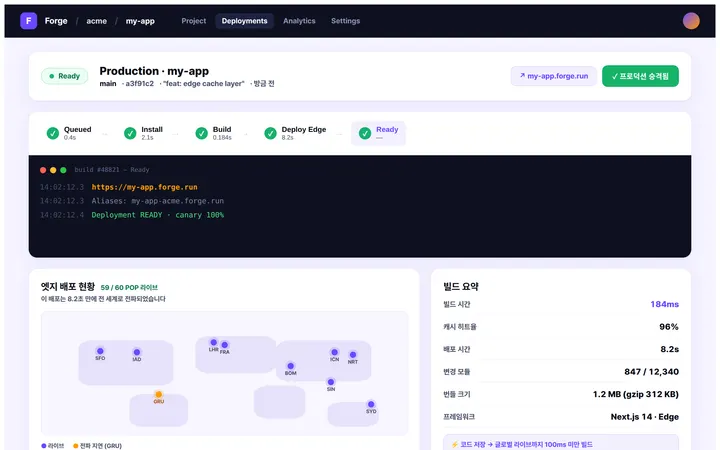Image resolution: width=720 pixels, height=450 pixels.
Task: Open the user avatar in top bar
Action: click(x=691, y=21)
